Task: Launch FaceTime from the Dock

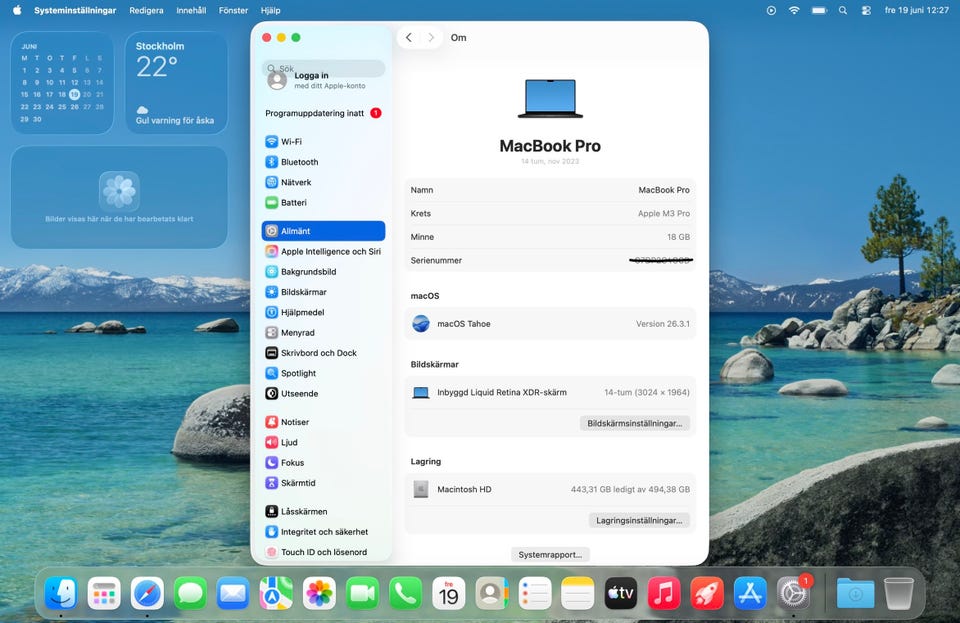Action: click(362, 593)
